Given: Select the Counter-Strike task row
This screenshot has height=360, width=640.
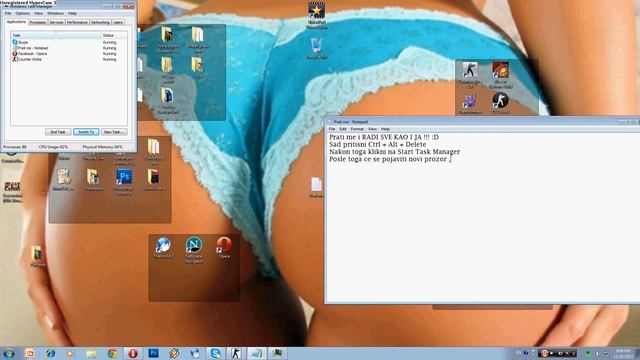Looking at the screenshot, I should (x=69, y=60).
